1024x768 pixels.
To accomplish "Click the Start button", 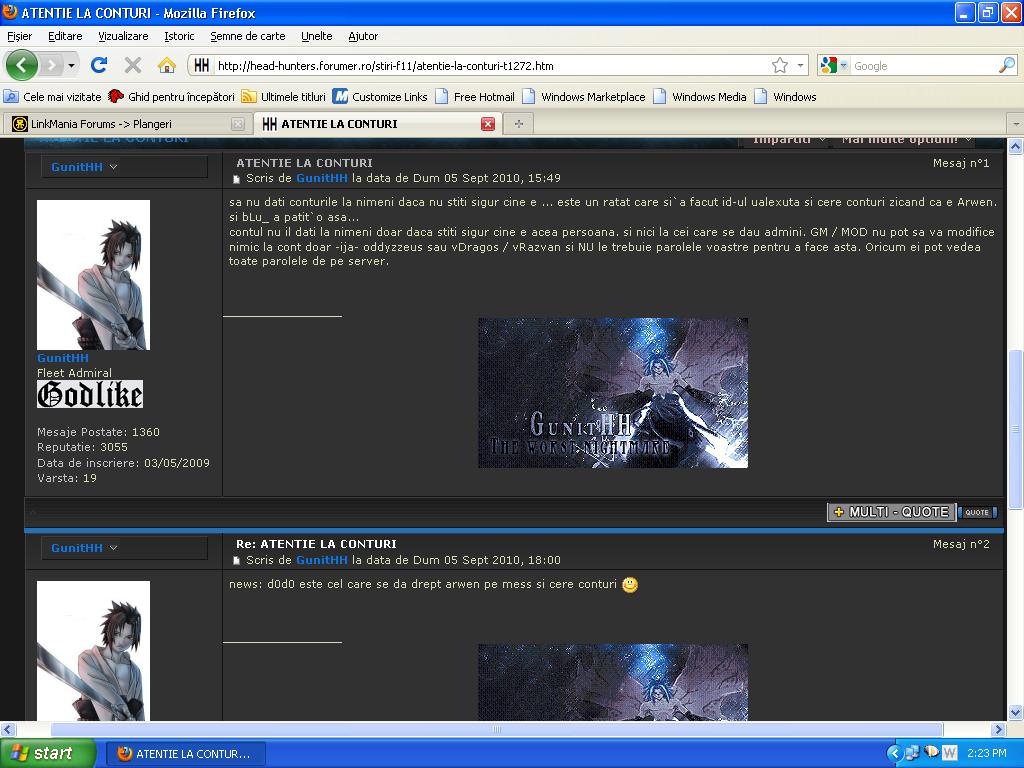I will (x=48, y=753).
